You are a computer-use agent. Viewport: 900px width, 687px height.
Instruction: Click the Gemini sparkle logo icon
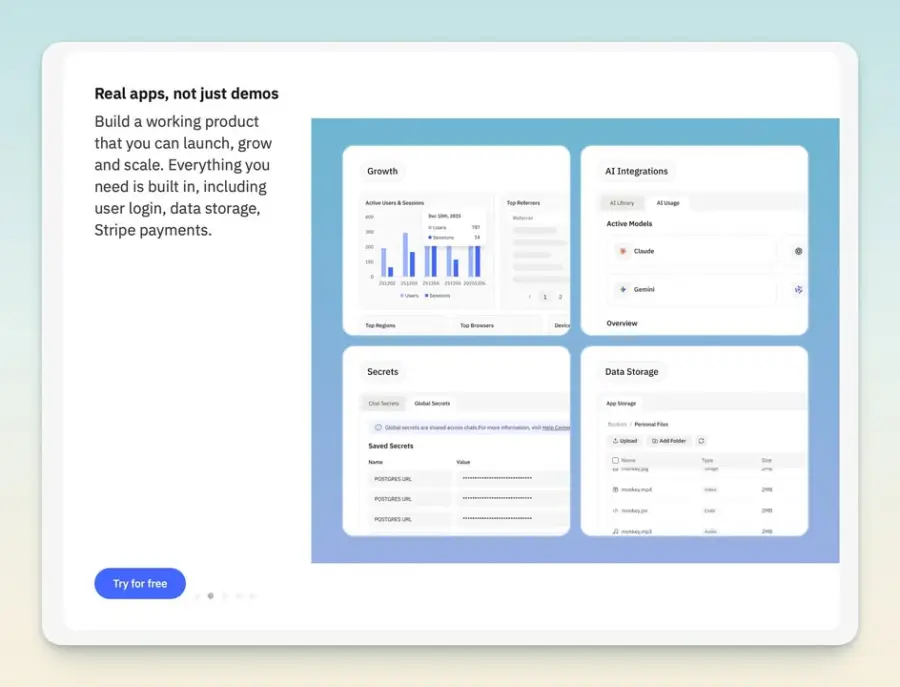point(623,289)
